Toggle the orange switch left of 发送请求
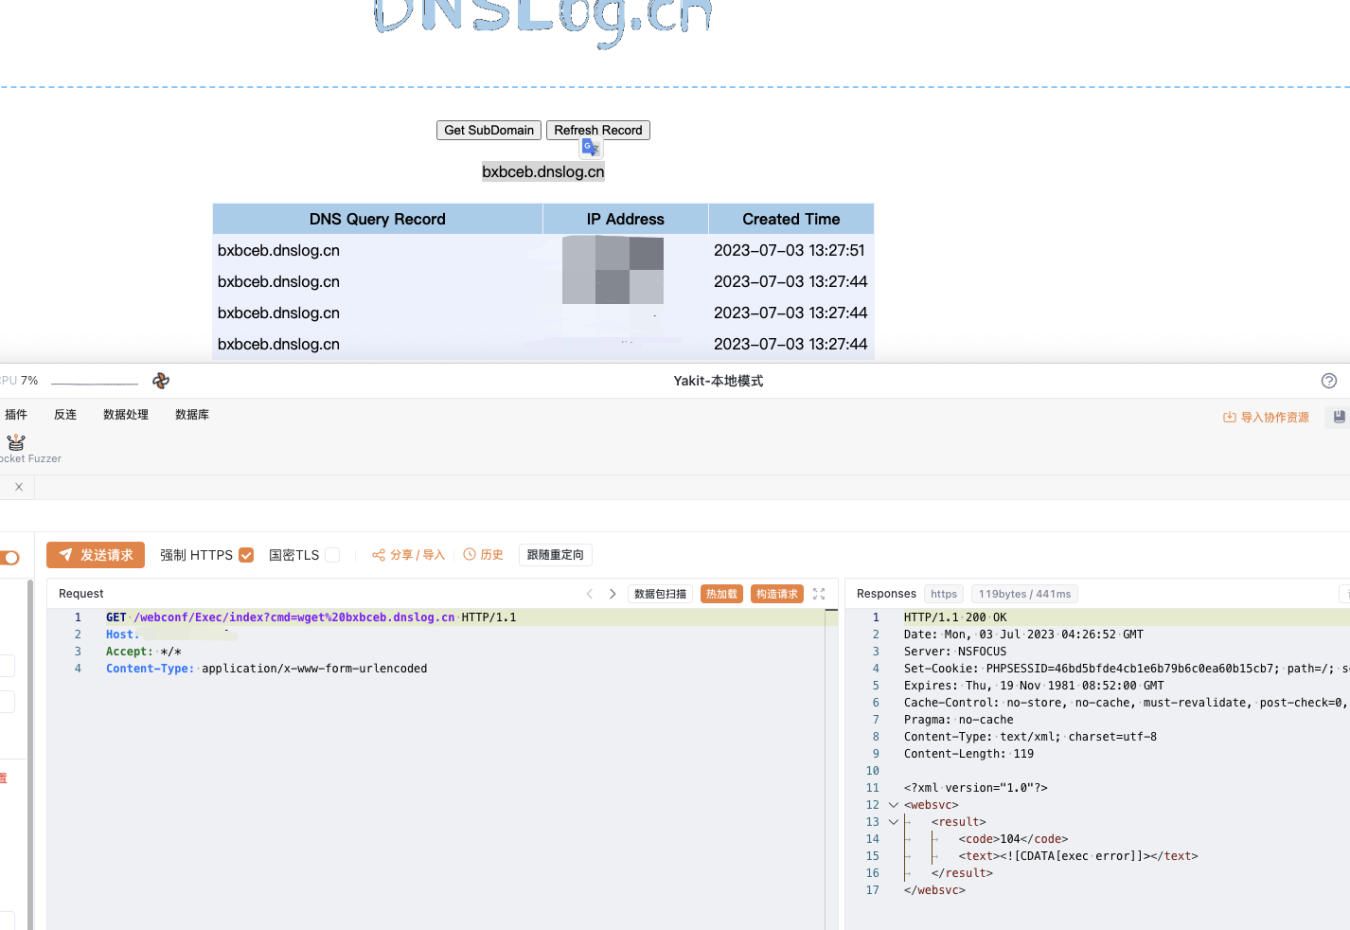 click(x=10, y=557)
